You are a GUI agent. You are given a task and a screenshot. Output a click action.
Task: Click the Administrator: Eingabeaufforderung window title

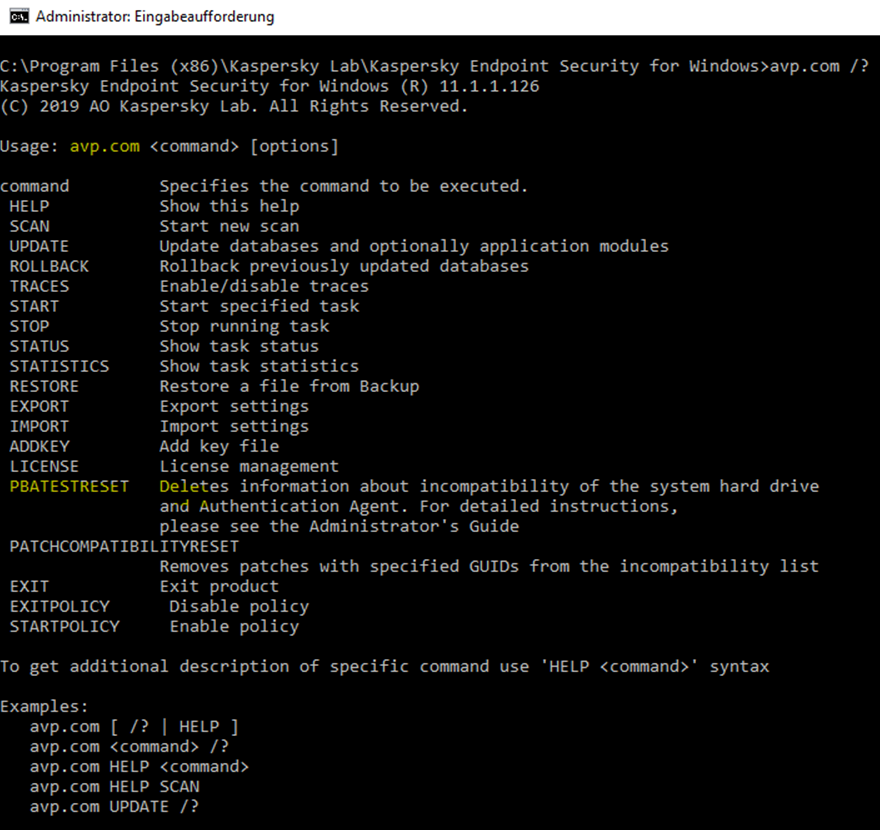pyautogui.click(x=154, y=17)
